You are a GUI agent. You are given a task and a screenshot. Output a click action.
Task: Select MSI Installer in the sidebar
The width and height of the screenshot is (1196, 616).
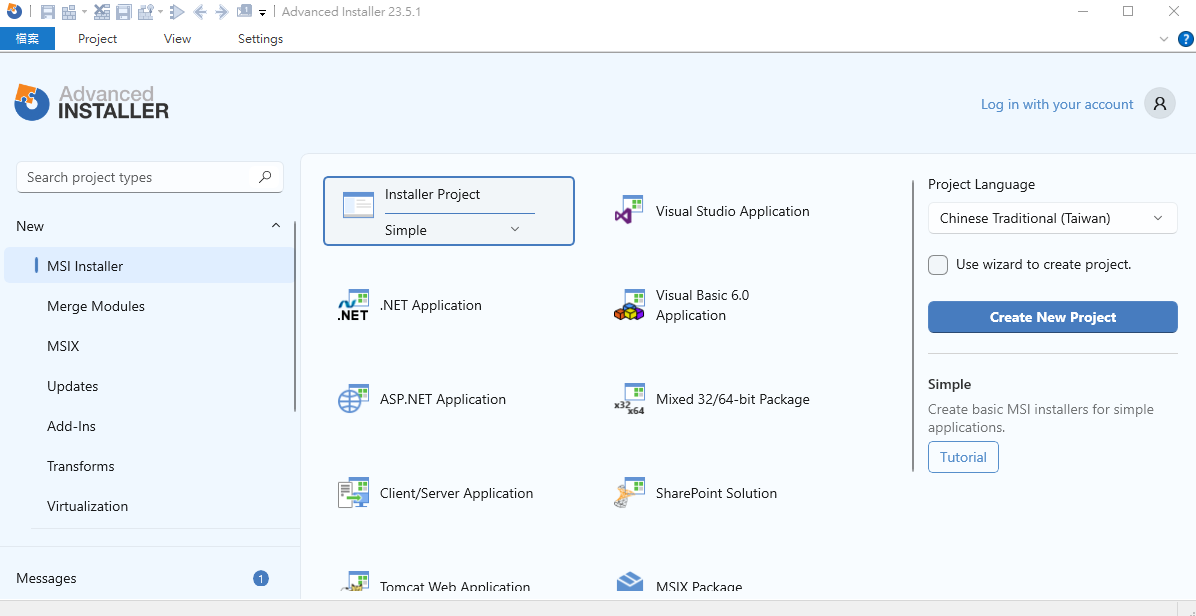pos(150,266)
